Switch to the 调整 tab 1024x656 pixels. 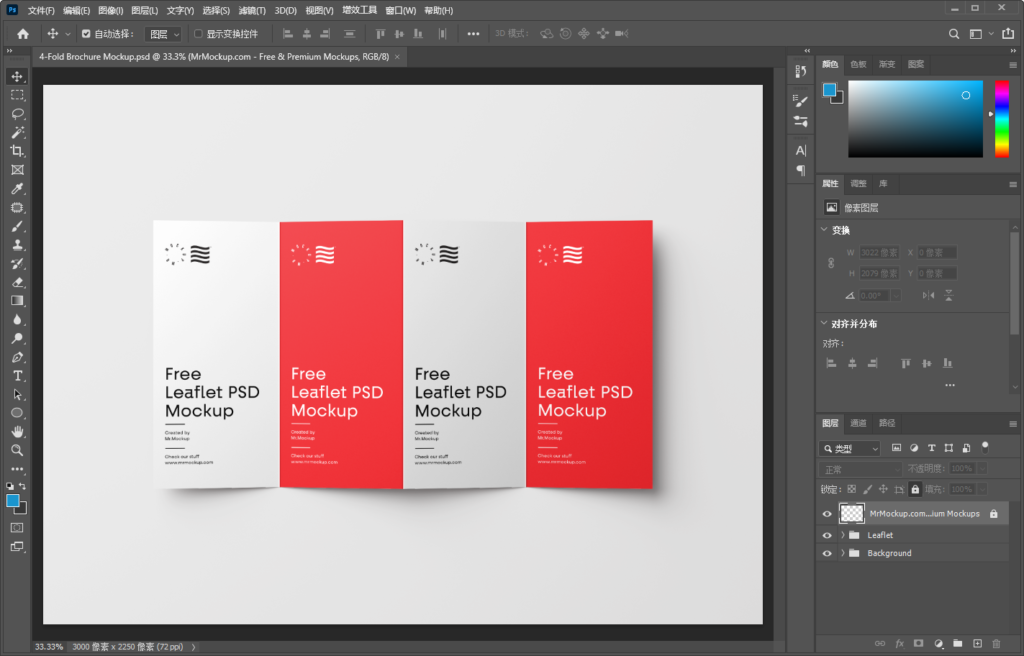(858, 184)
